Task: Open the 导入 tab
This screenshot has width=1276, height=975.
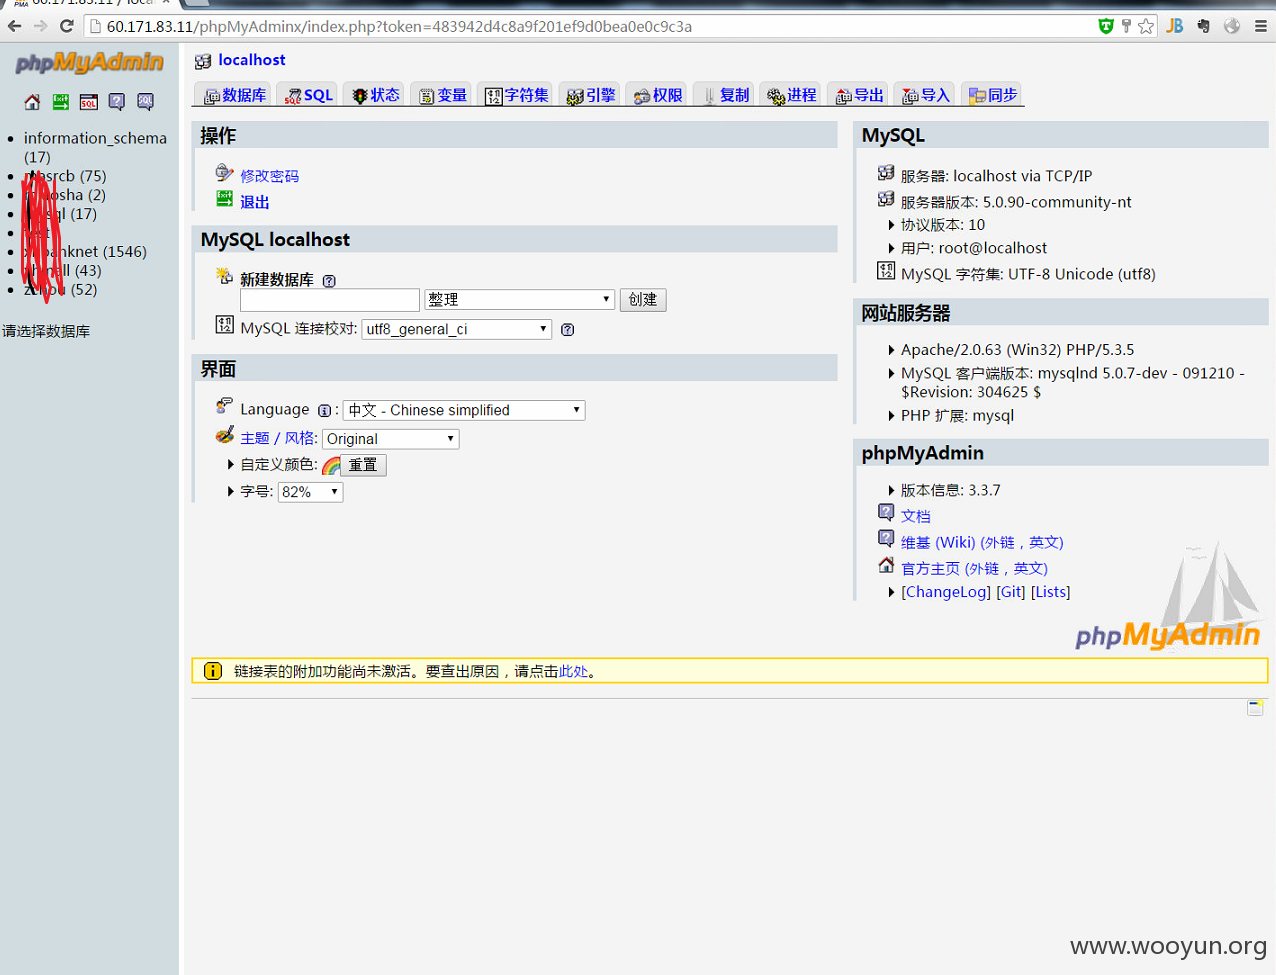Action: tap(925, 95)
